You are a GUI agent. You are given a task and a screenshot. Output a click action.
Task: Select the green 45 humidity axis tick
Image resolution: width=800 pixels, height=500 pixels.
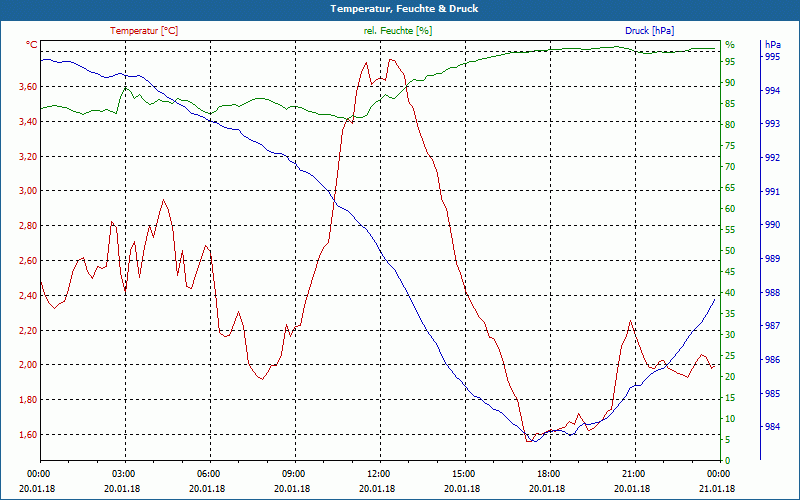730,272
